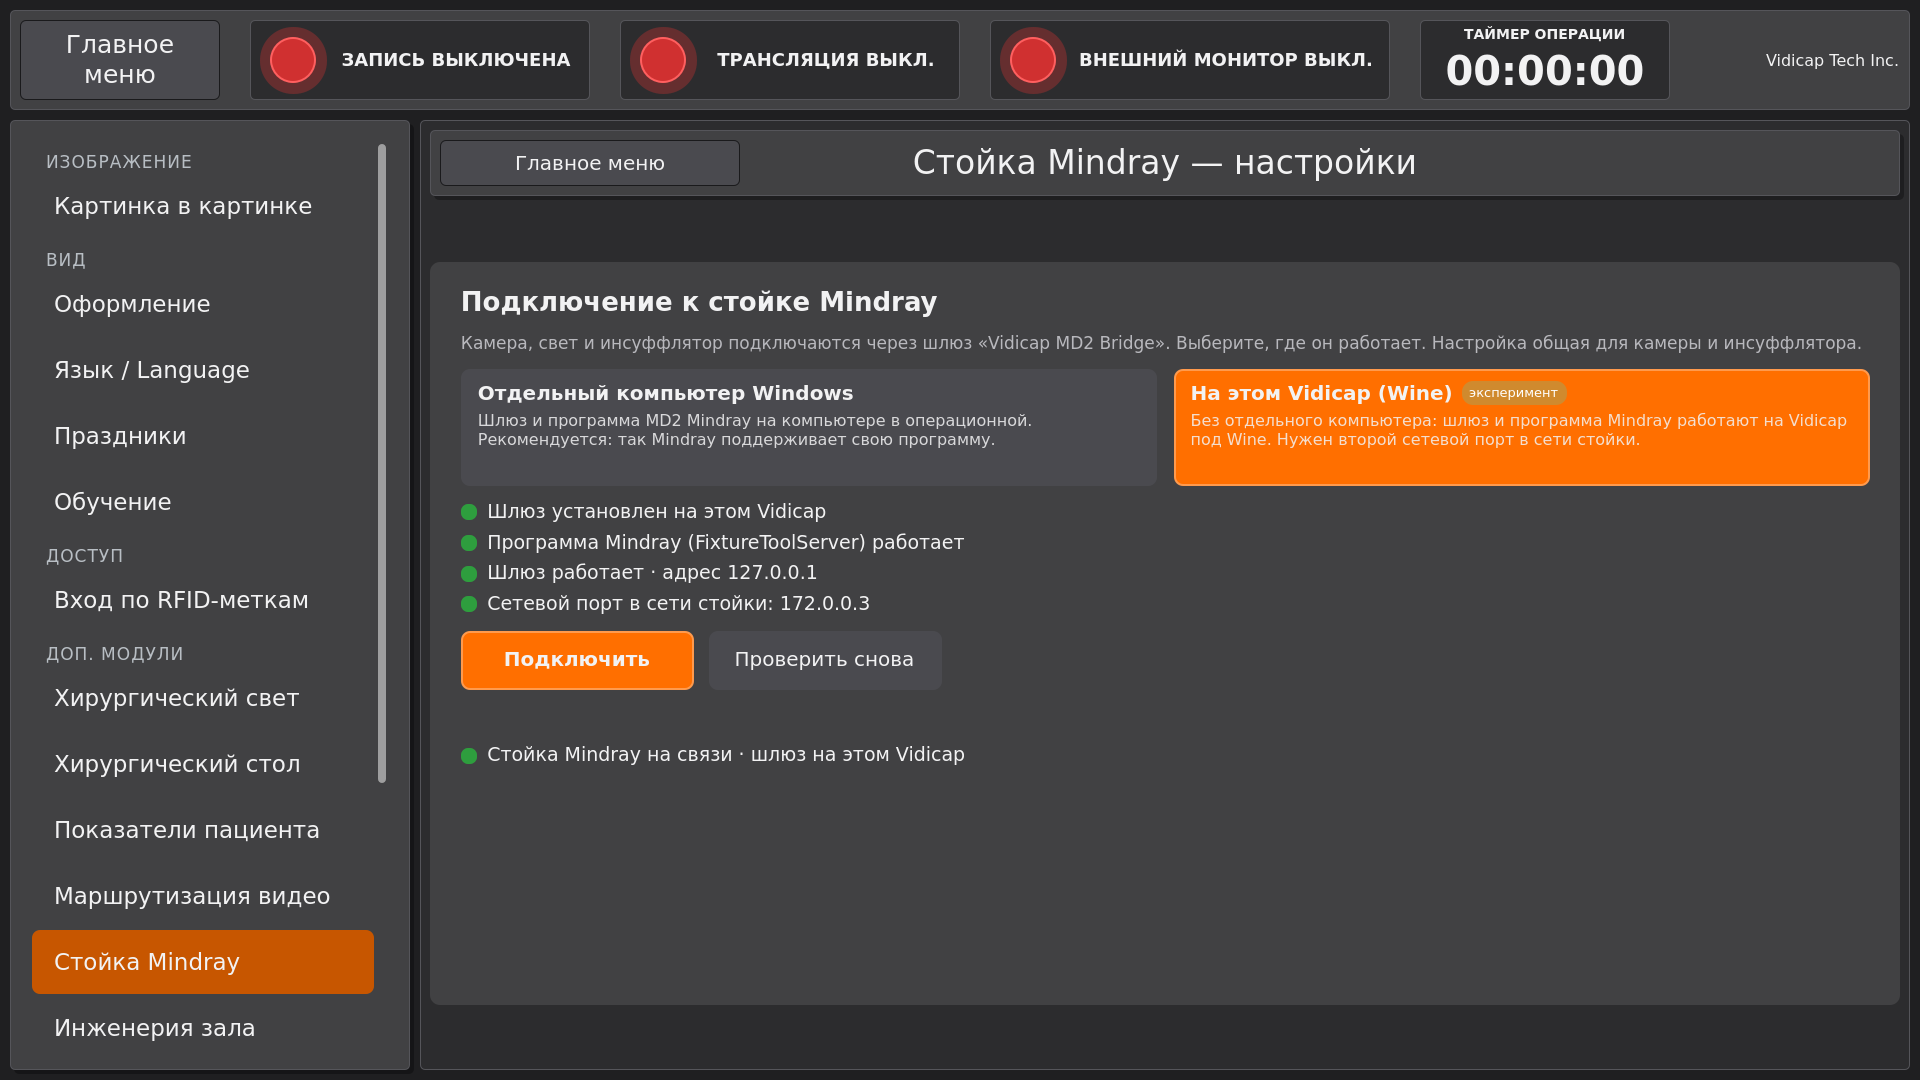Screen dimensions: 1920x1080
Task: Click the "эксперимент" badge
Action: click(1513, 393)
